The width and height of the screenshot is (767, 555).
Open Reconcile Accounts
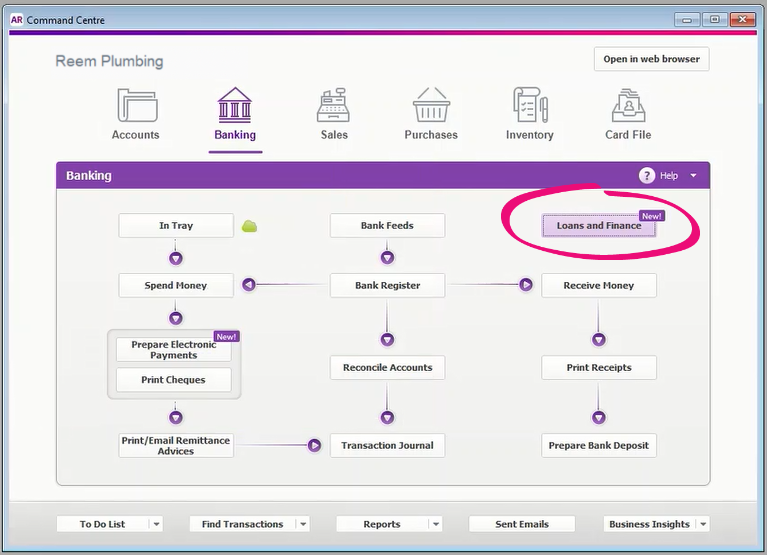tap(387, 368)
